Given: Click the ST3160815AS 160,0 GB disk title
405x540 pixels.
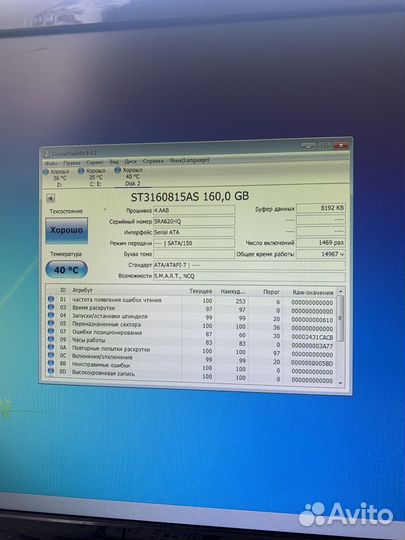Looking at the screenshot, I should [190, 197].
